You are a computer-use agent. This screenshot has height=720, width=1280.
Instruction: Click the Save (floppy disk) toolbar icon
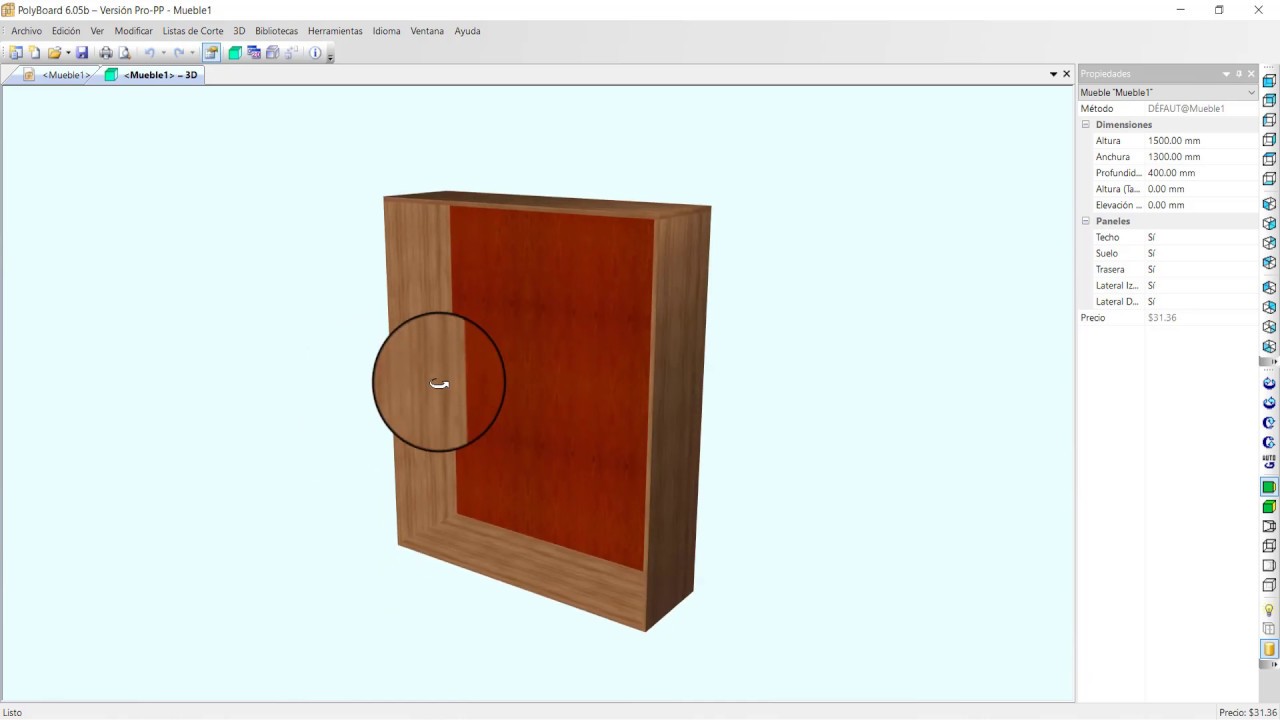click(x=82, y=53)
